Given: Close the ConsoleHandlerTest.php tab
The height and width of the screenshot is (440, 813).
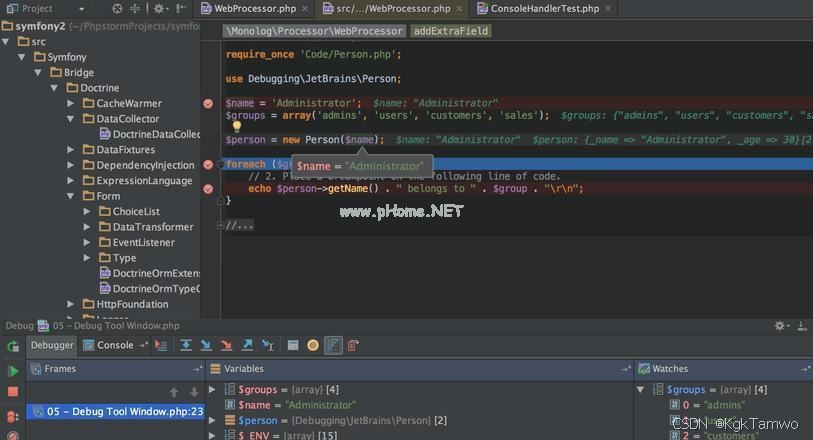Looking at the screenshot, I should tap(608, 9).
